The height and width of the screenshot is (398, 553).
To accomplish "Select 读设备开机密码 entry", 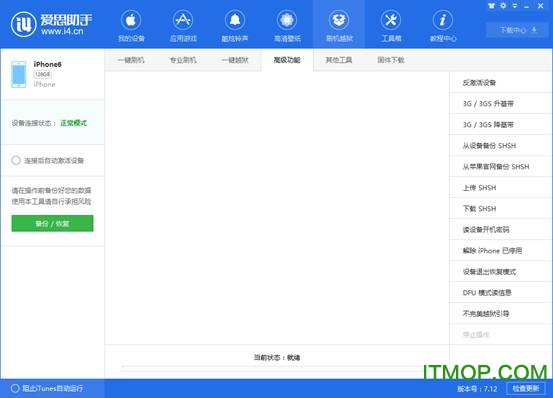I will pyautogui.click(x=500, y=229).
